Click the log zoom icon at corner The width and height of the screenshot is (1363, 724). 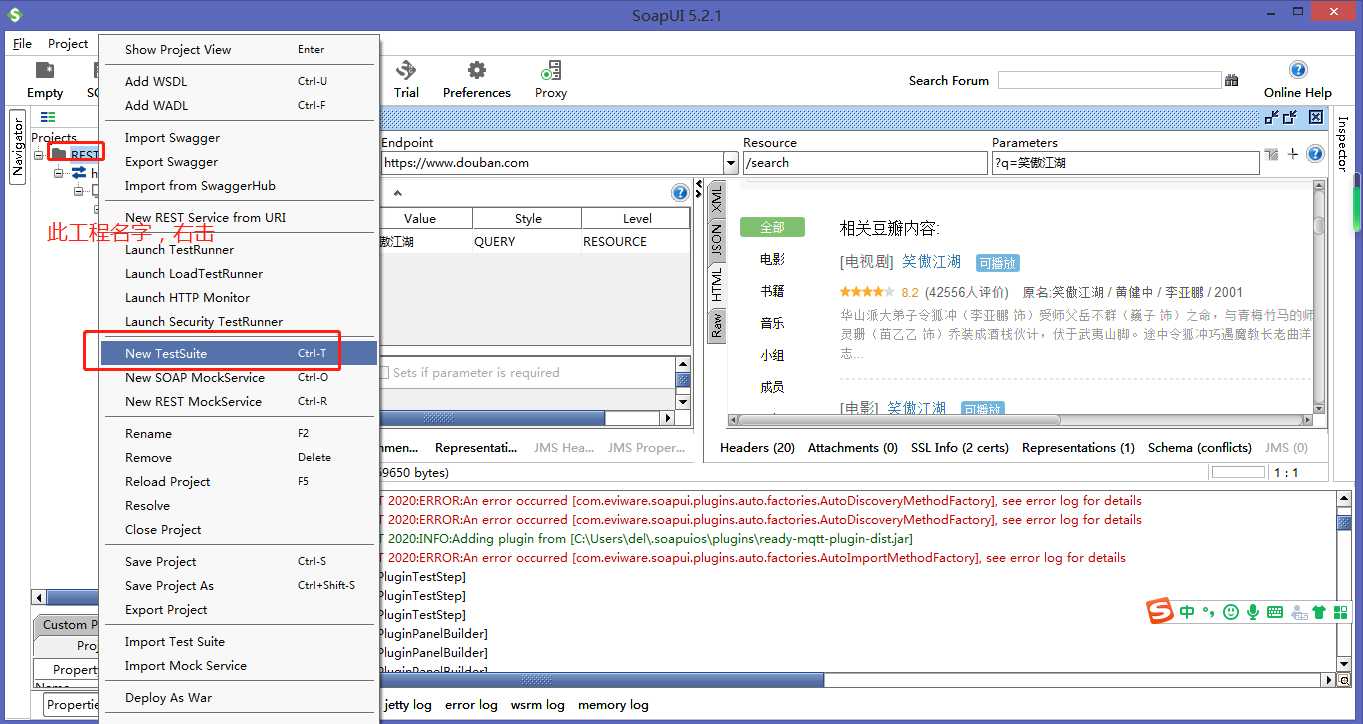[x=1343, y=680]
